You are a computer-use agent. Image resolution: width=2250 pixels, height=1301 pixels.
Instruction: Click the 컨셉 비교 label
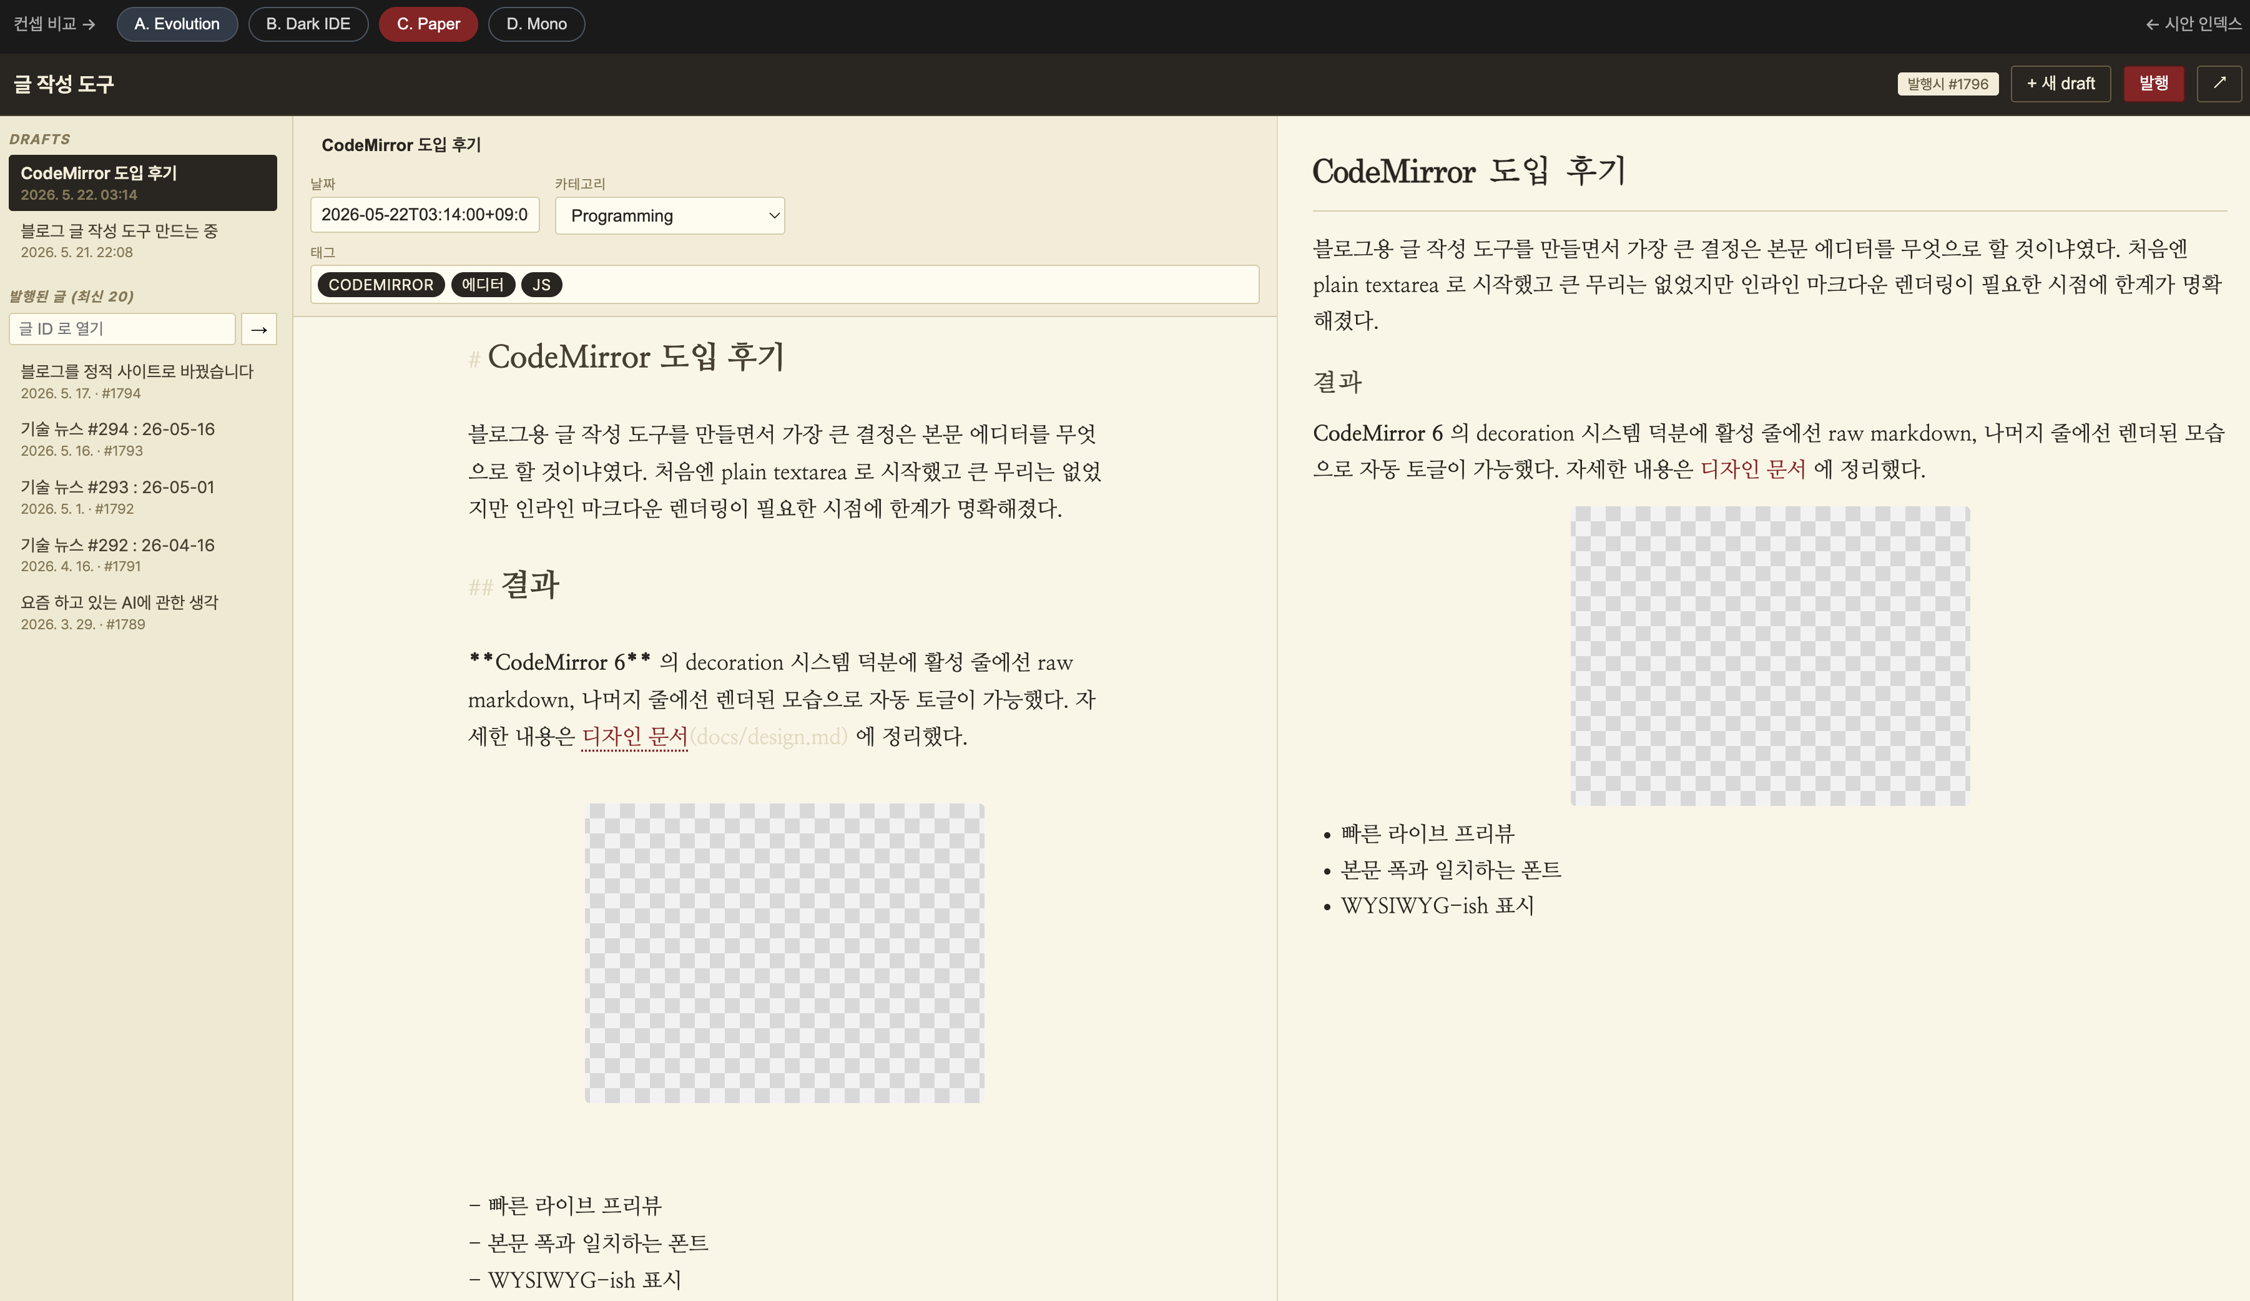(x=54, y=24)
